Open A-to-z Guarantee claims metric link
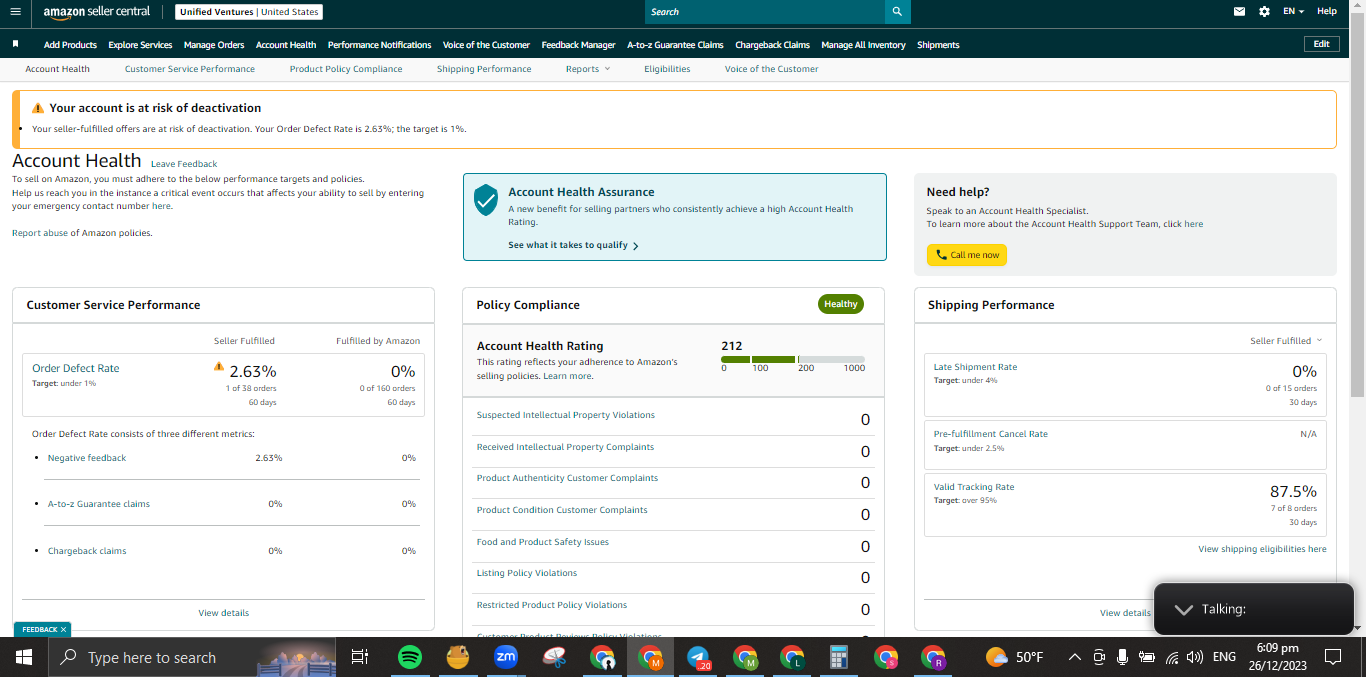Viewport: 1366px width, 677px height. [x=99, y=504]
